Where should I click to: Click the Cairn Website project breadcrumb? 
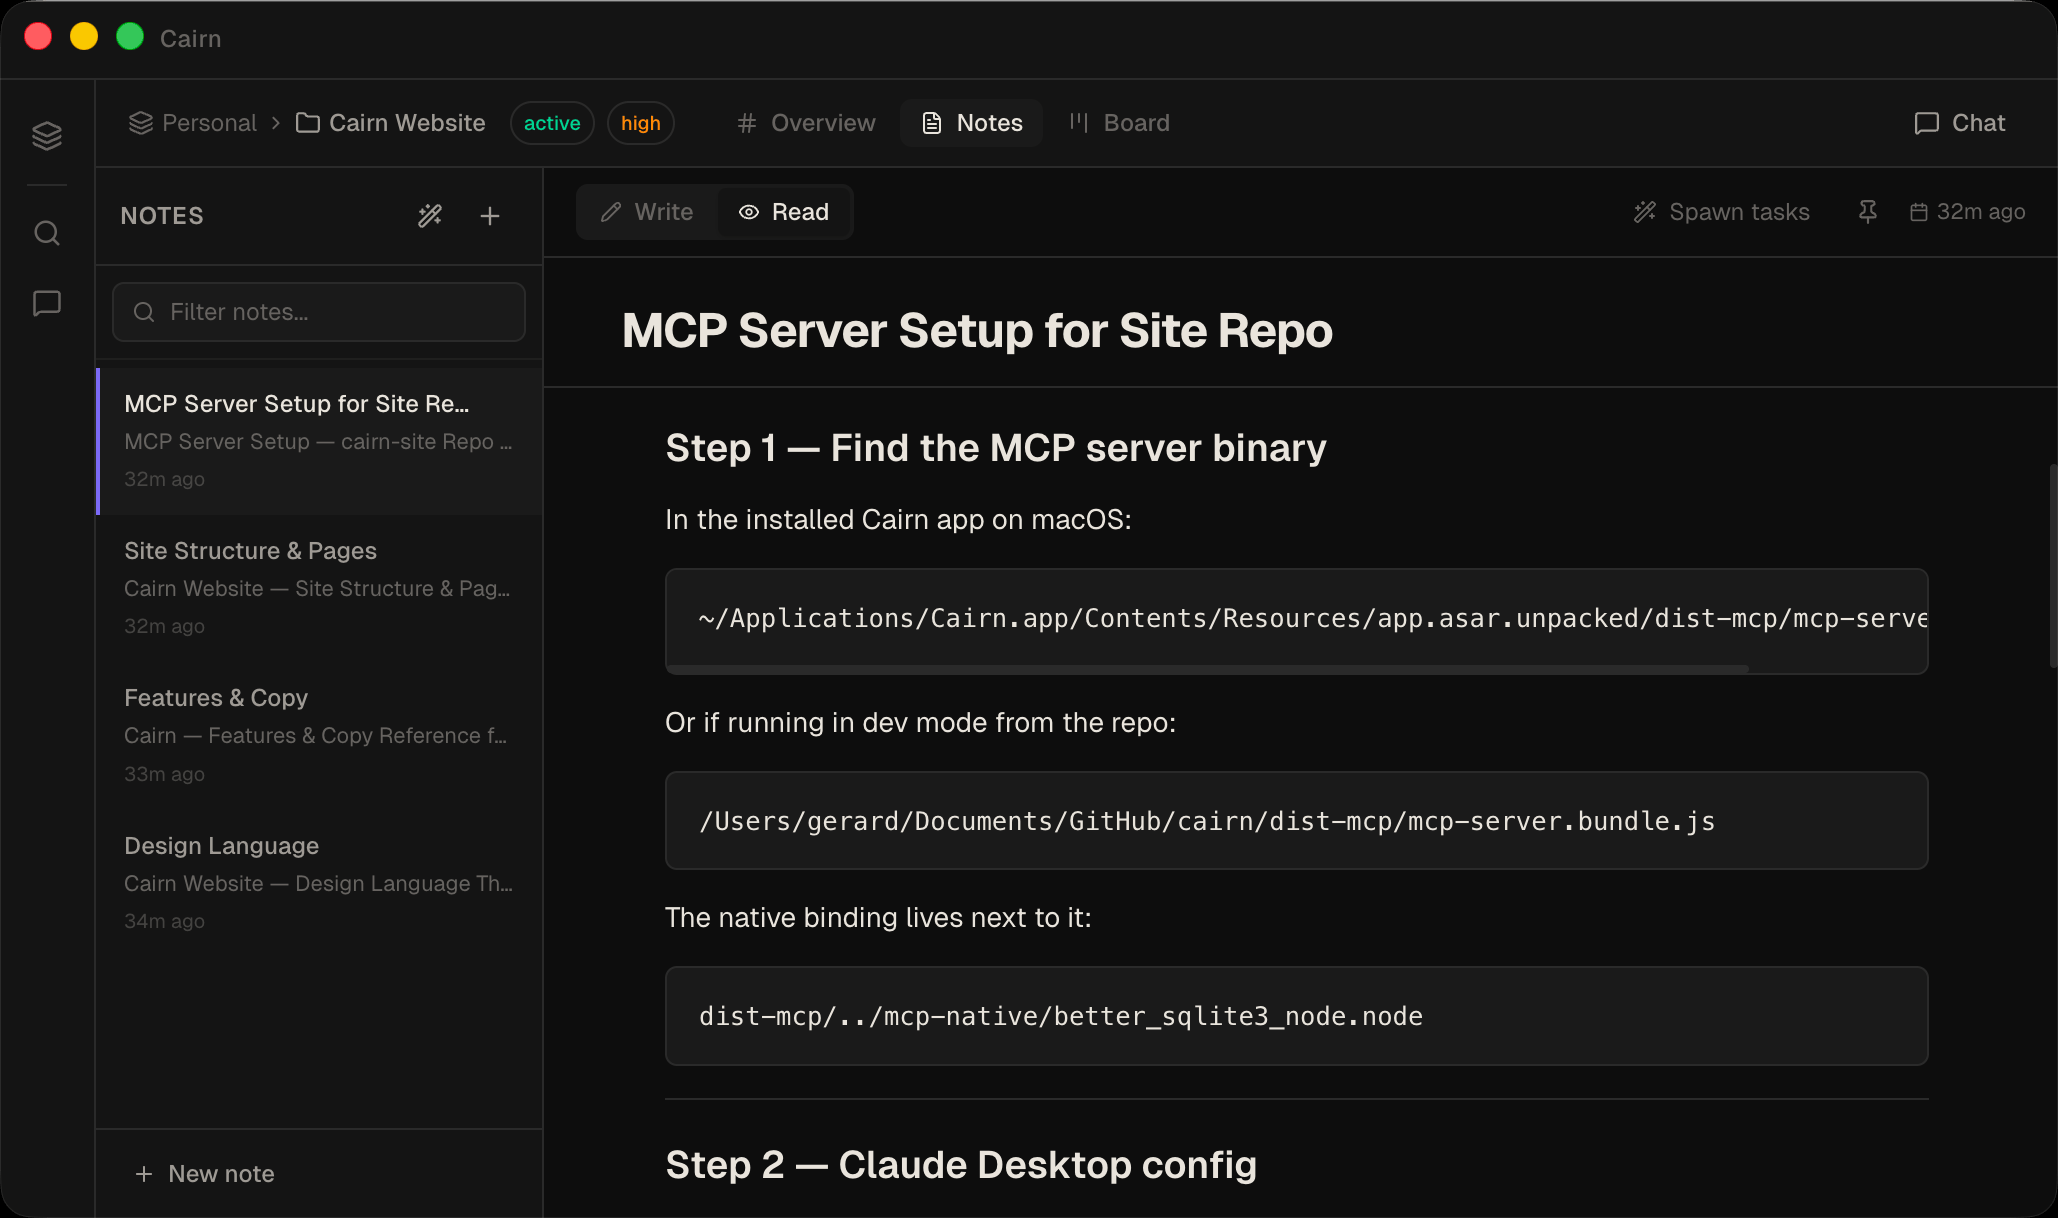tap(391, 123)
